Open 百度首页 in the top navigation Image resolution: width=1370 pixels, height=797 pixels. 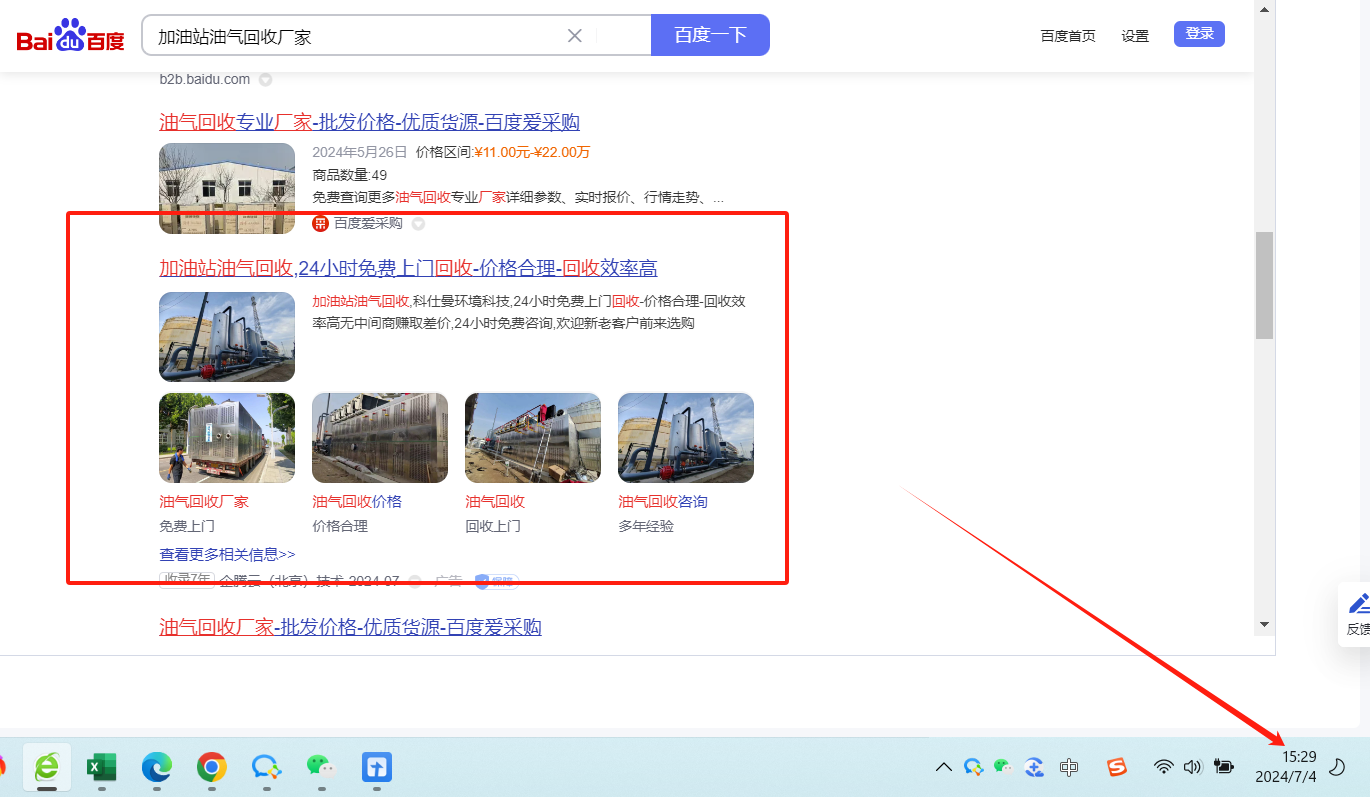point(1067,36)
